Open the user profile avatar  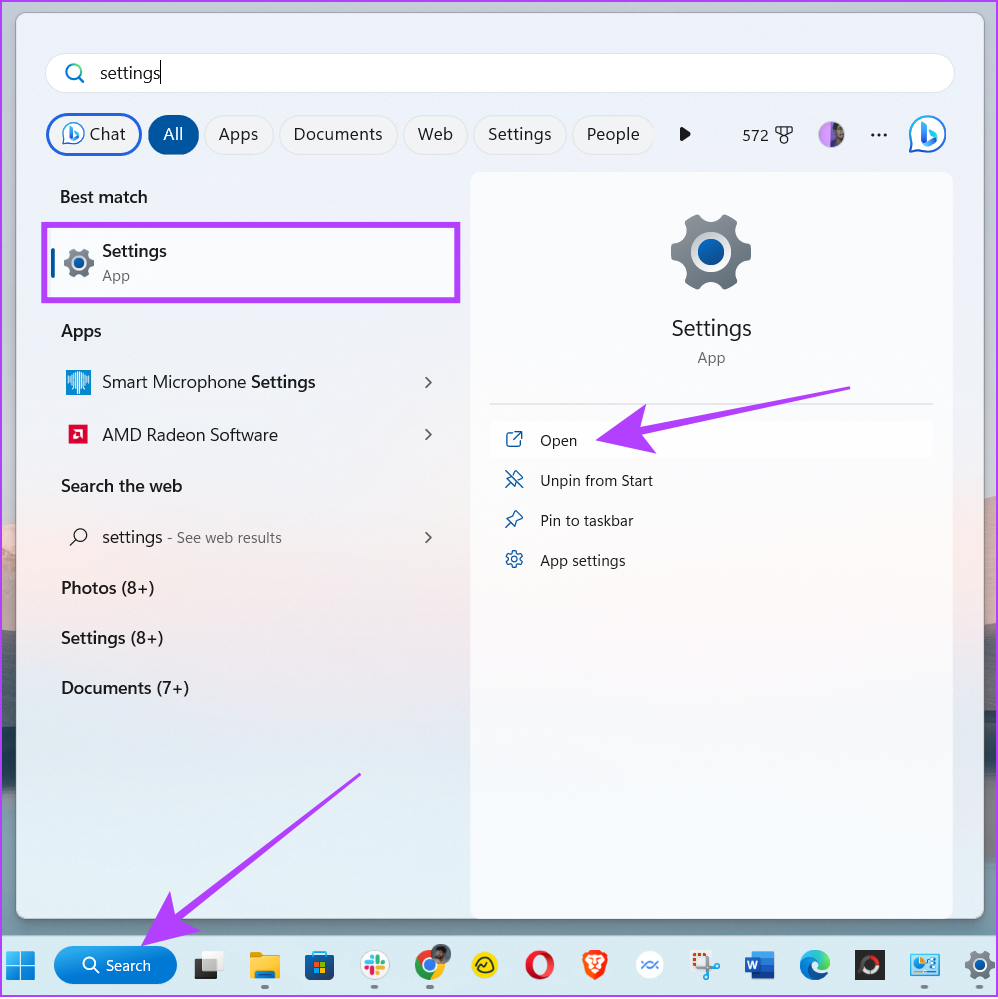coord(831,134)
